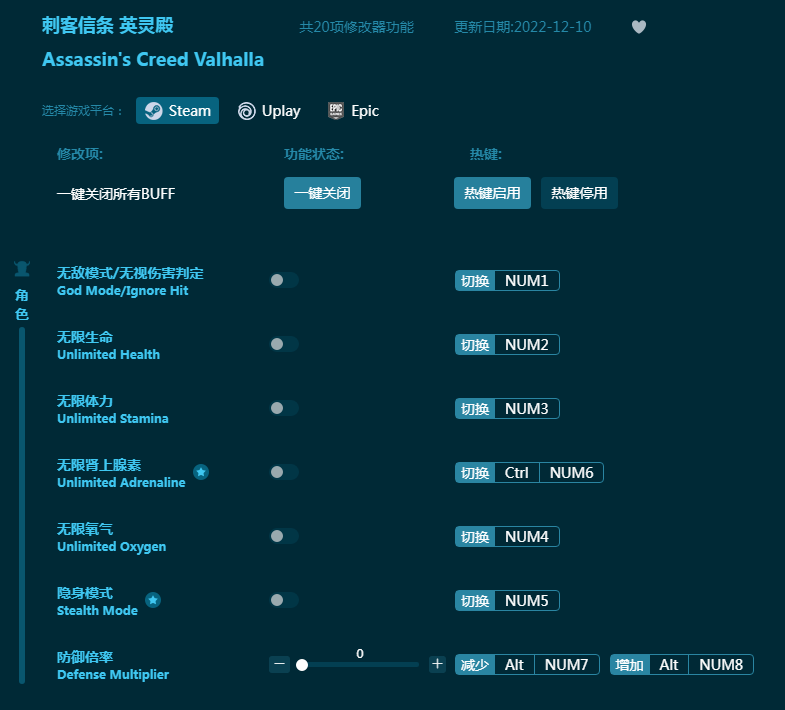This screenshot has height=710, width=785.
Task: Click the heart favorite icon
Action: pos(639,27)
